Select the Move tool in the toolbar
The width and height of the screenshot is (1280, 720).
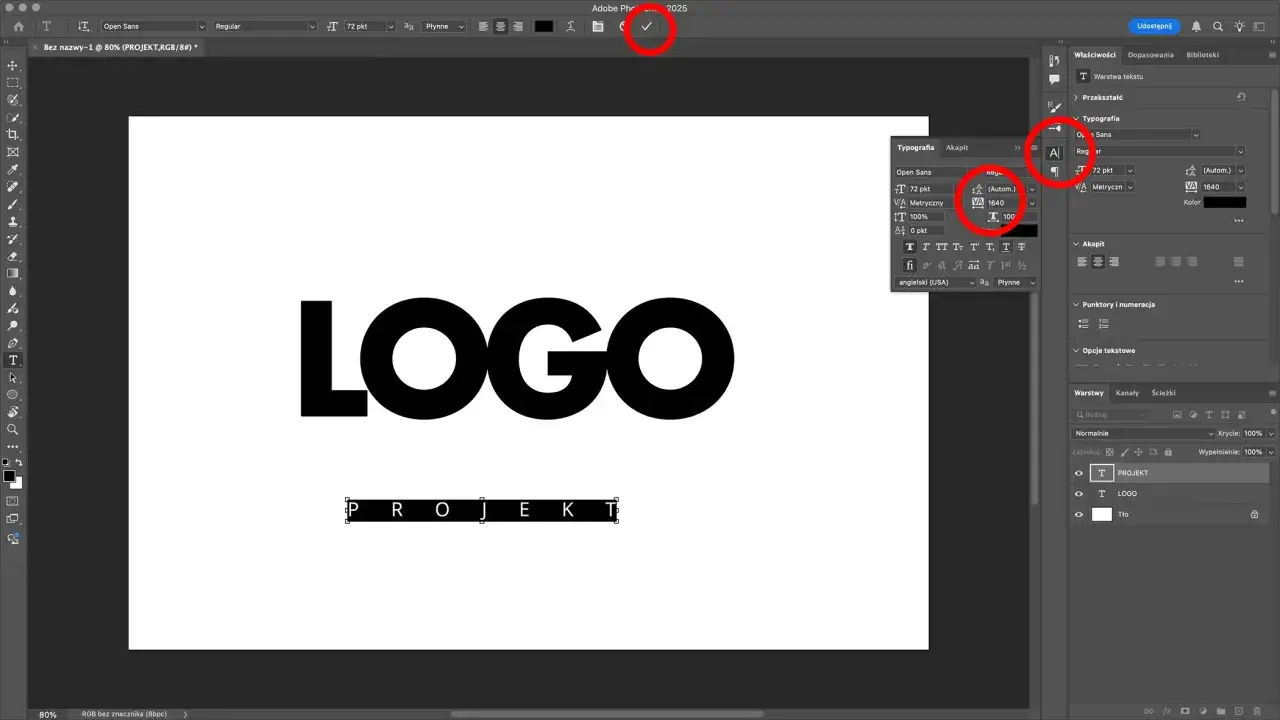click(x=13, y=65)
